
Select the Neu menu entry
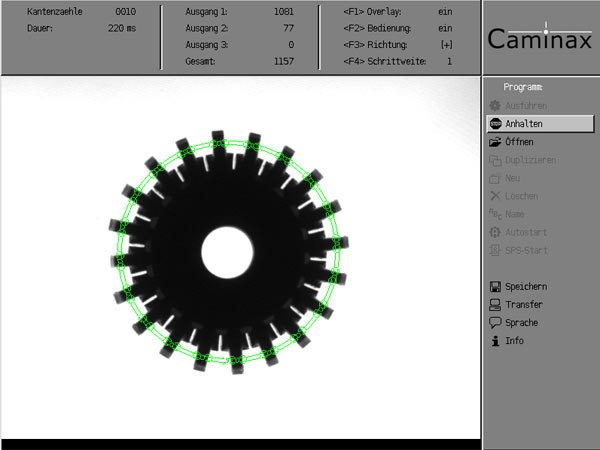click(x=514, y=178)
